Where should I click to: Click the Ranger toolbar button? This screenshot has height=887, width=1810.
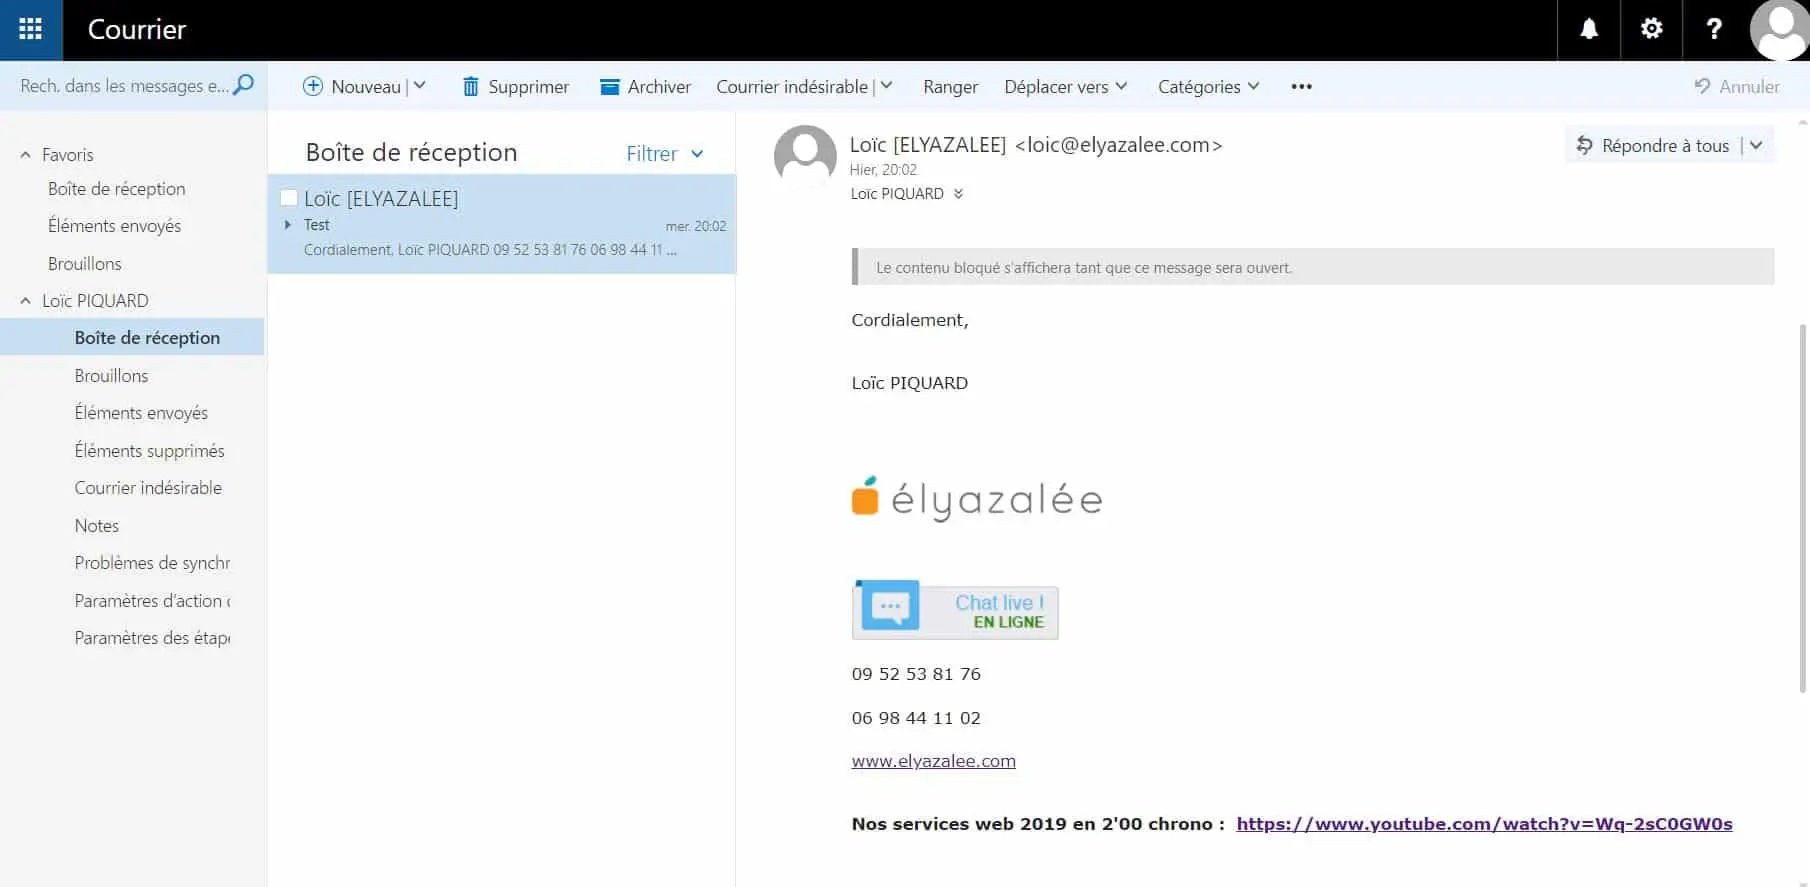[x=950, y=87]
